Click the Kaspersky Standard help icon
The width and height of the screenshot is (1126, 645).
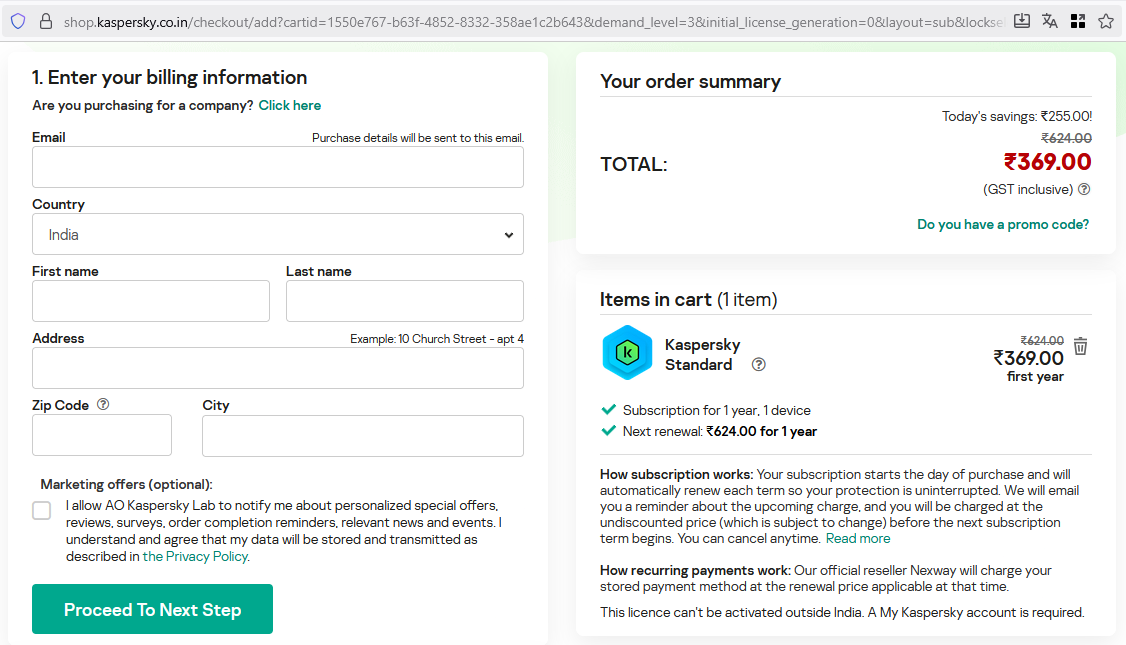click(758, 365)
